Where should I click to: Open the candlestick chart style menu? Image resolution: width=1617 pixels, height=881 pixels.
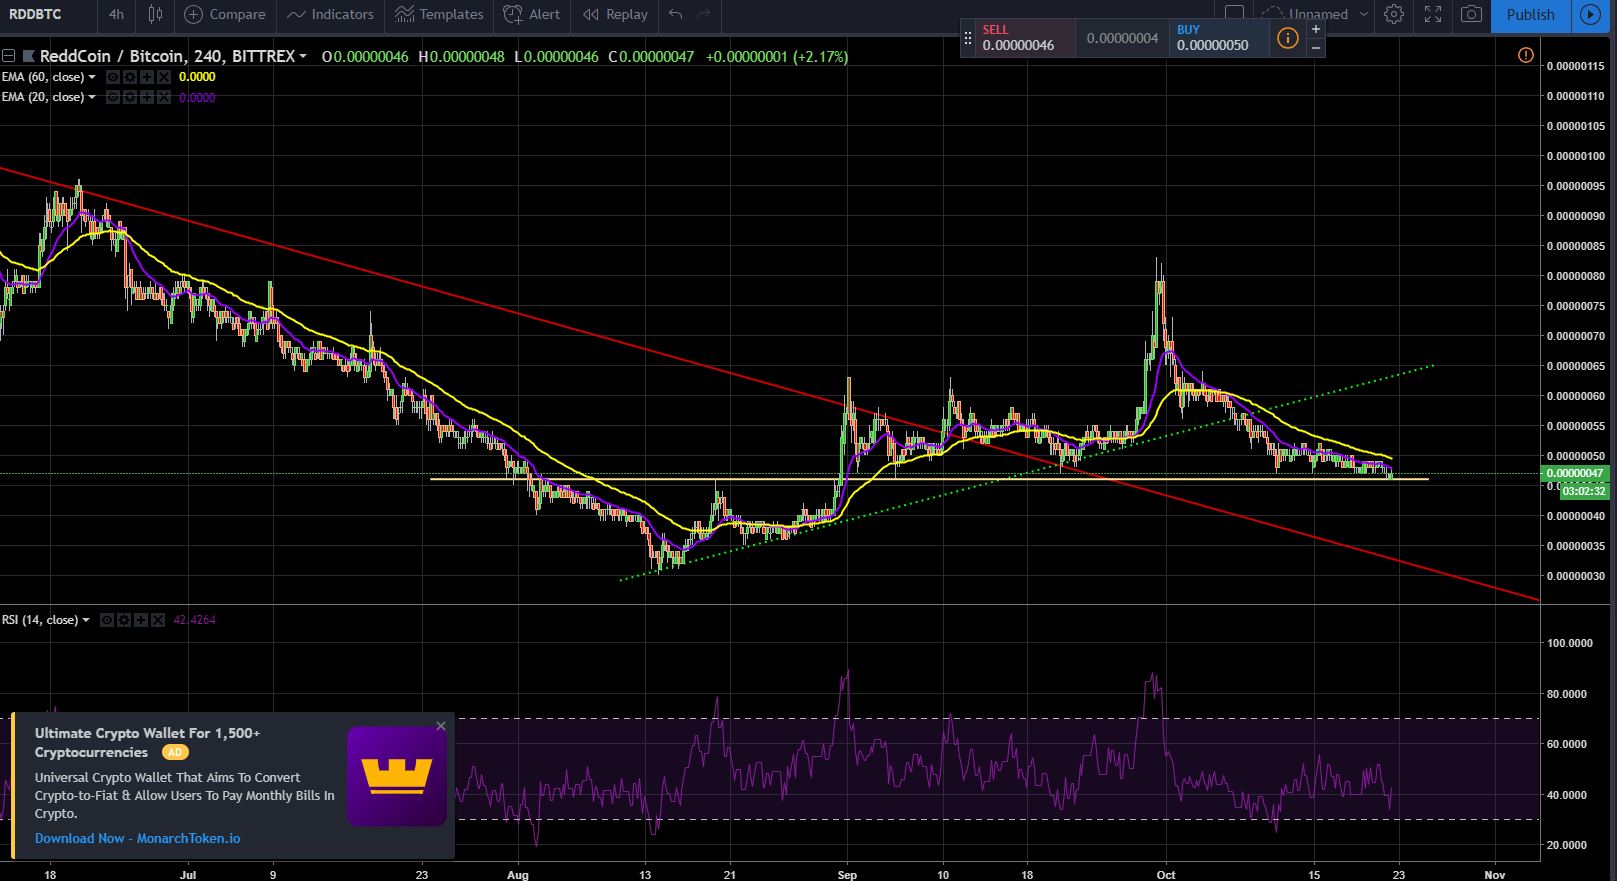coord(155,14)
